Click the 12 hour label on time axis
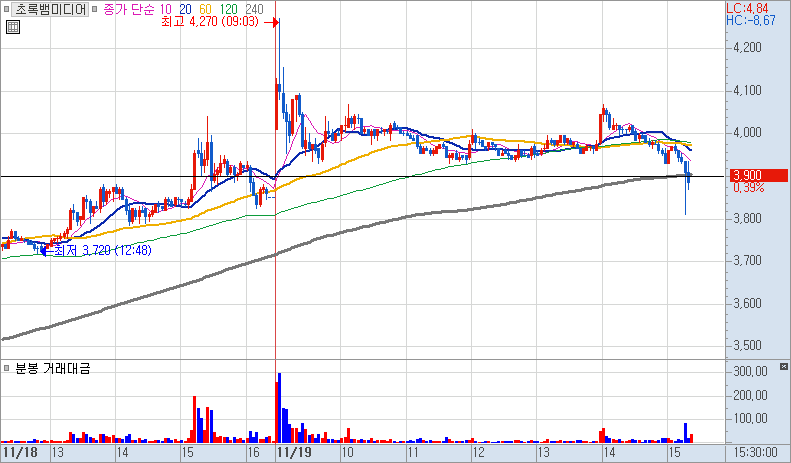This screenshot has width=791, height=463. 478,452
